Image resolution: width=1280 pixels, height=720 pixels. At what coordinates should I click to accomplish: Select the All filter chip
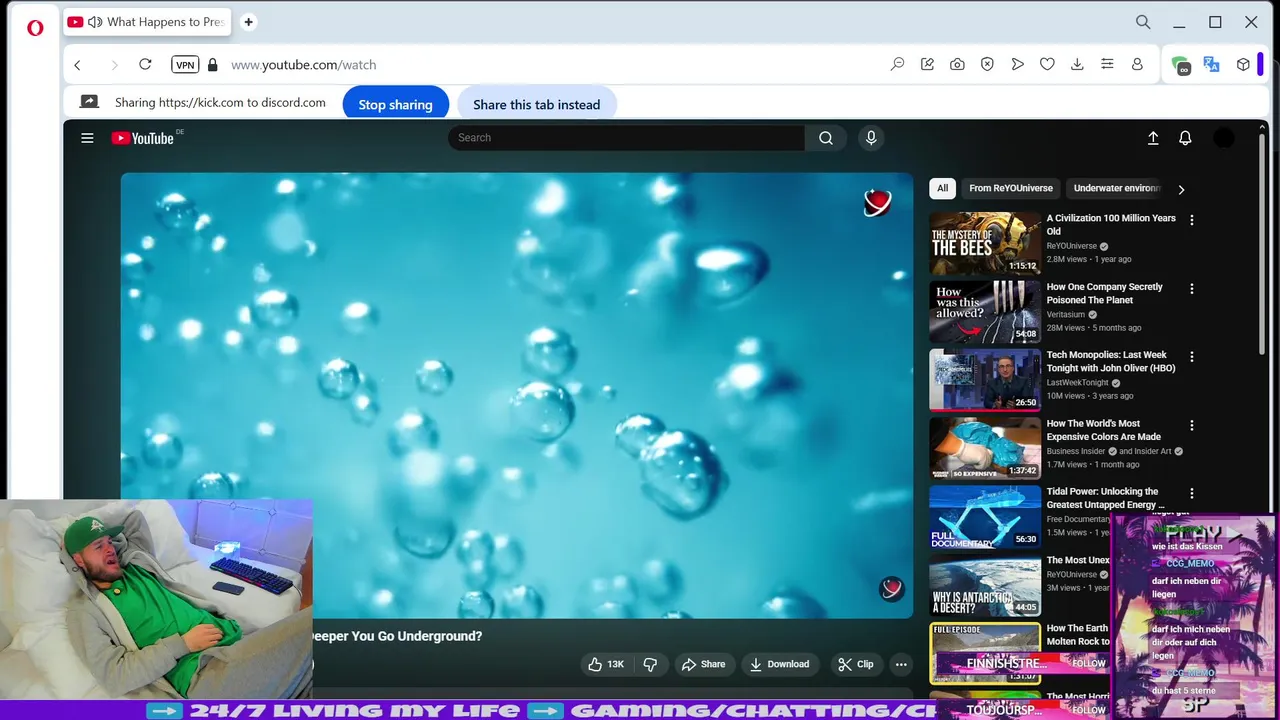tap(942, 188)
